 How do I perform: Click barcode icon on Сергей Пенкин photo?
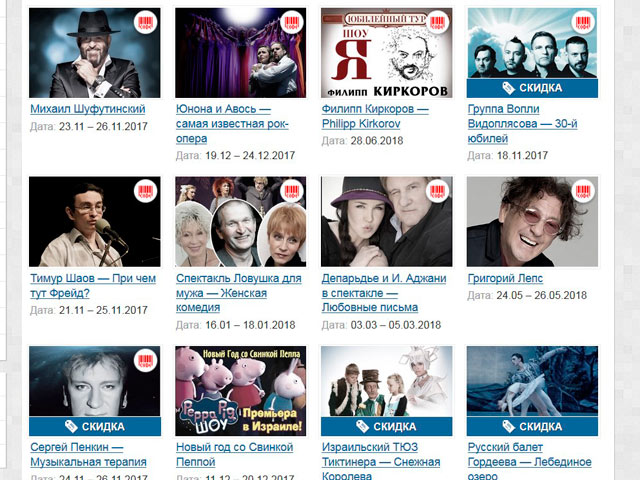(146, 360)
